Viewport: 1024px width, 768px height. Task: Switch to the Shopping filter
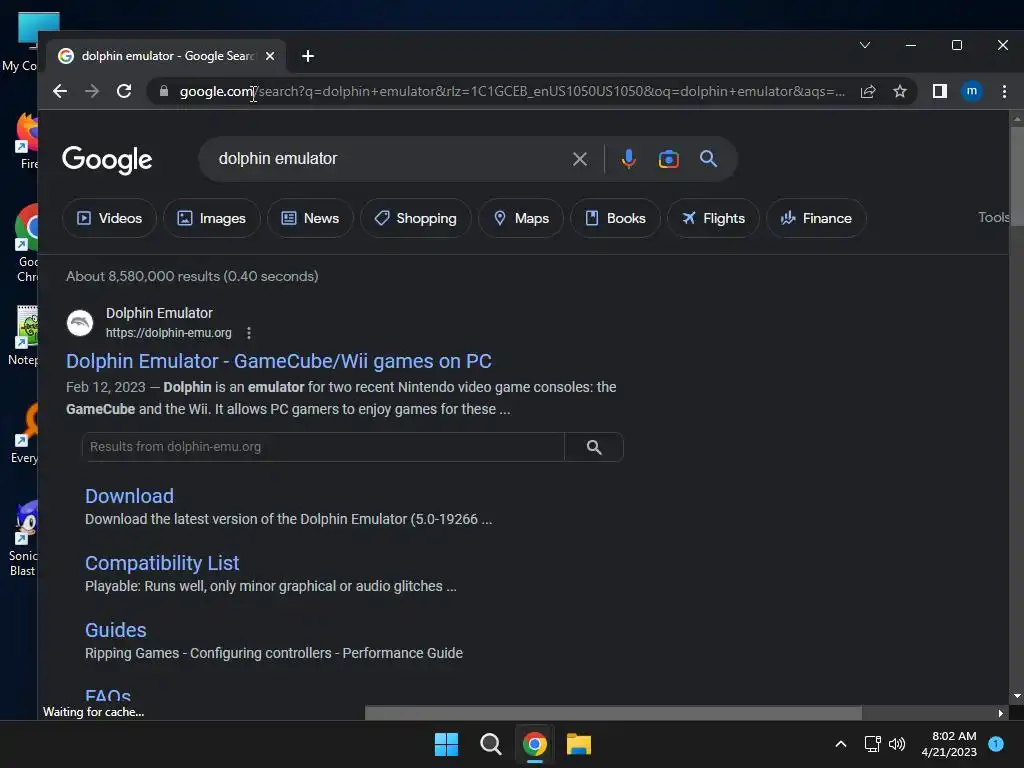[x=415, y=218]
